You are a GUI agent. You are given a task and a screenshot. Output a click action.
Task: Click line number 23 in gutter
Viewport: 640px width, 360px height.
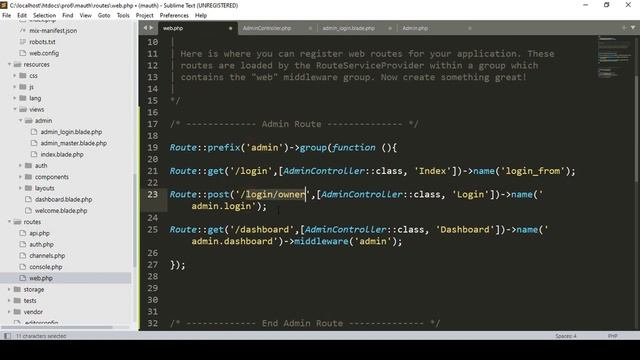[x=153, y=194]
